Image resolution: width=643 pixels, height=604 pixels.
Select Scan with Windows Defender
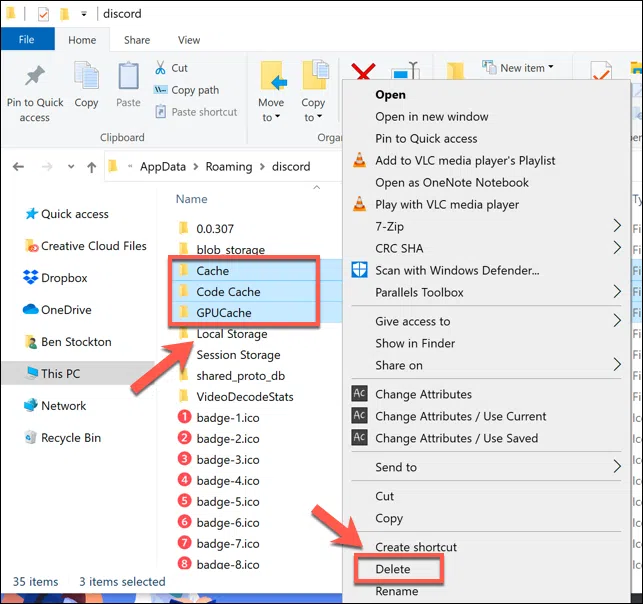(x=456, y=270)
